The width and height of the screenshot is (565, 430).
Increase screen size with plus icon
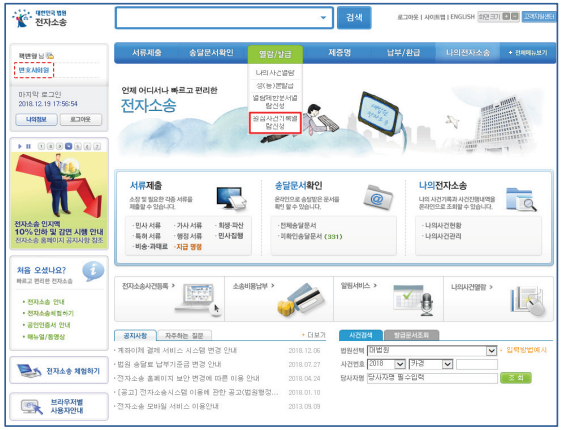pyautogui.click(x=506, y=16)
